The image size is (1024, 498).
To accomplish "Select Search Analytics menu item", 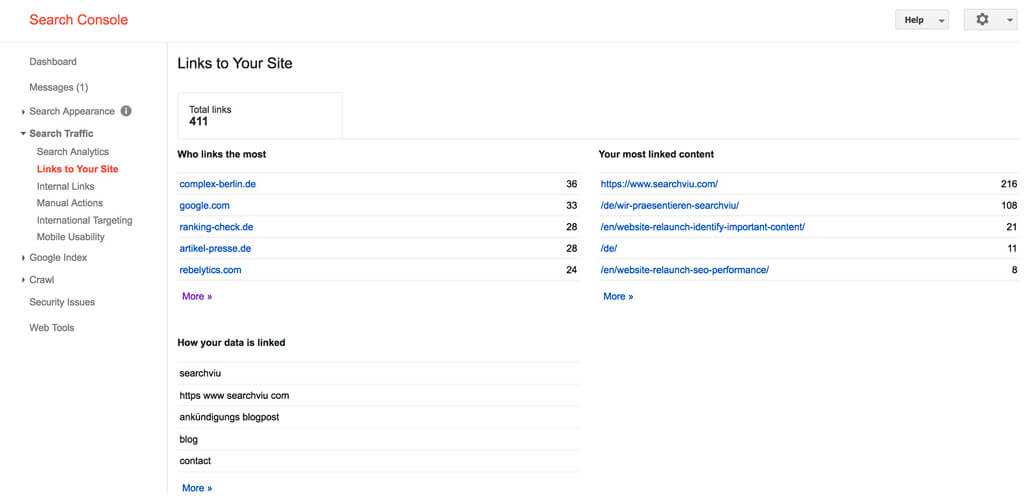I will 72,152.
